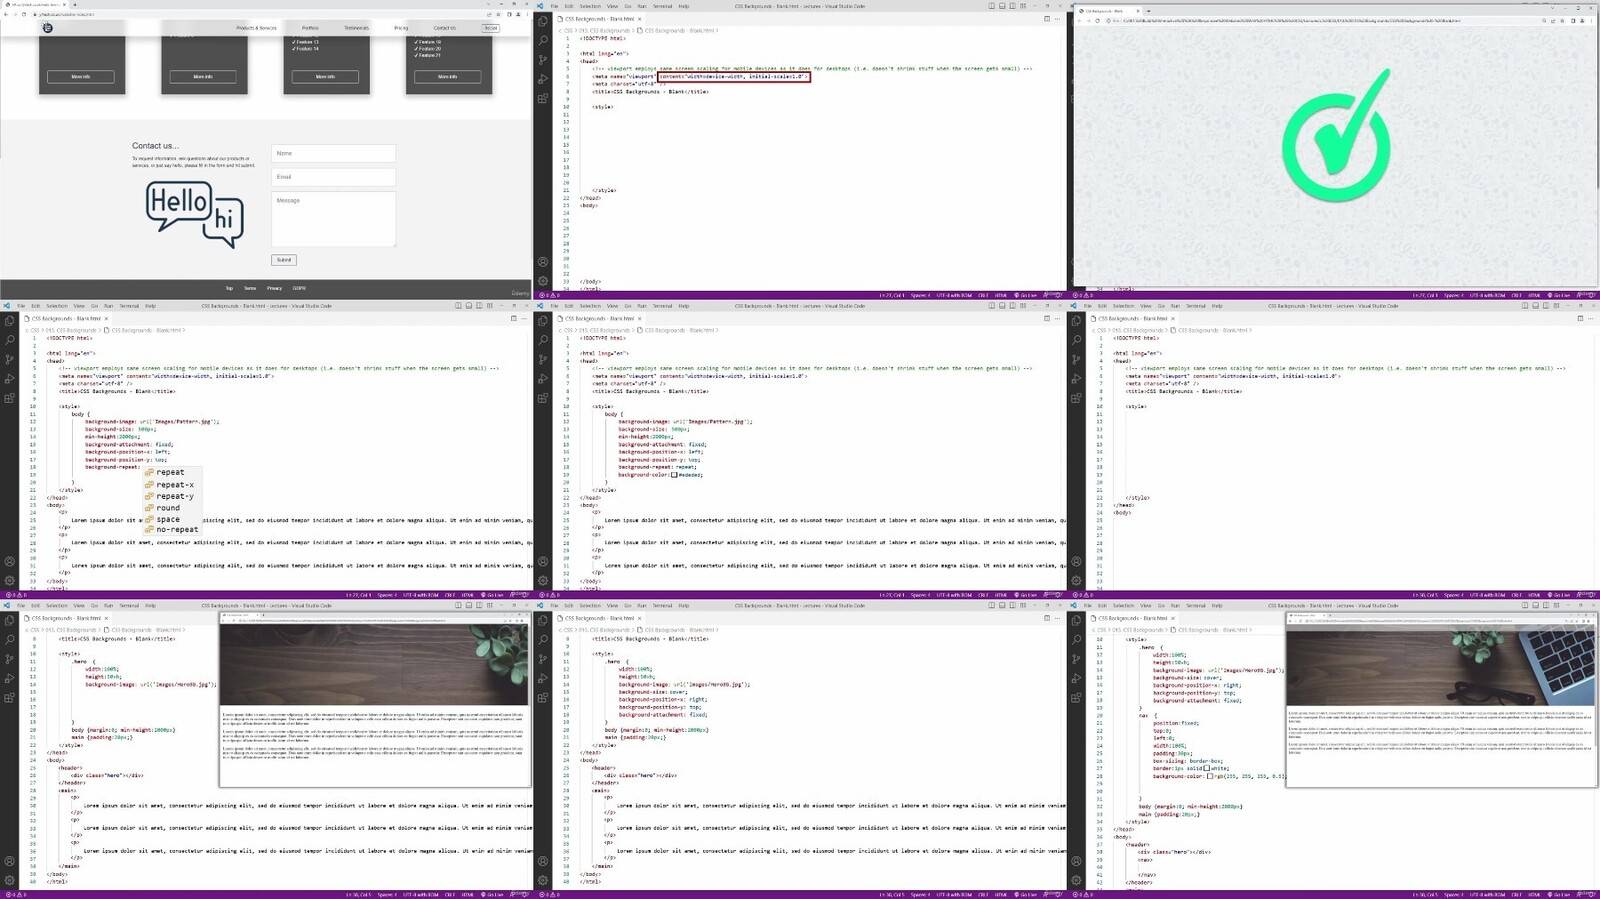Click the color swatch beside rgb(255, 255, 255, 0.5)
This screenshot has height=899, width=1600.
(x=1208, y=776)
